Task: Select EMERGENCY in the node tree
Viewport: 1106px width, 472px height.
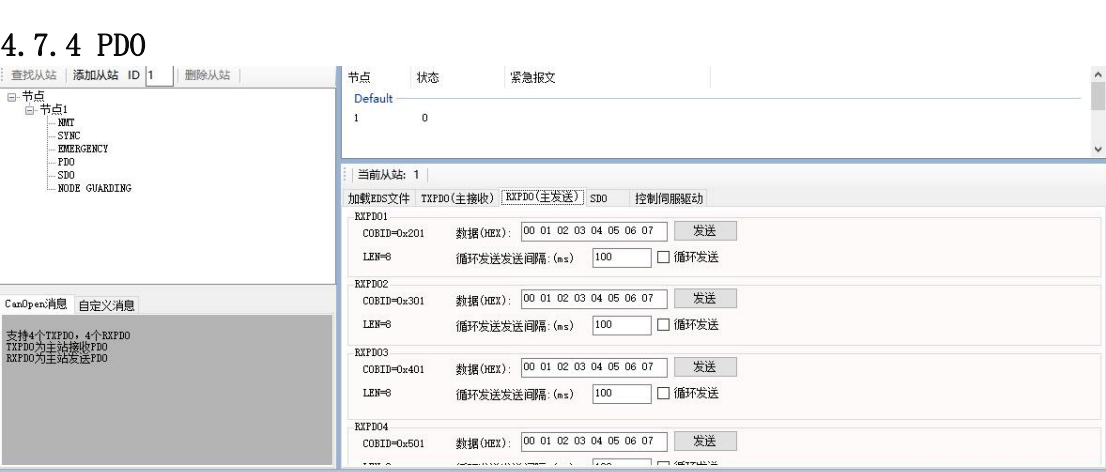Action: (x=85, y=147)
